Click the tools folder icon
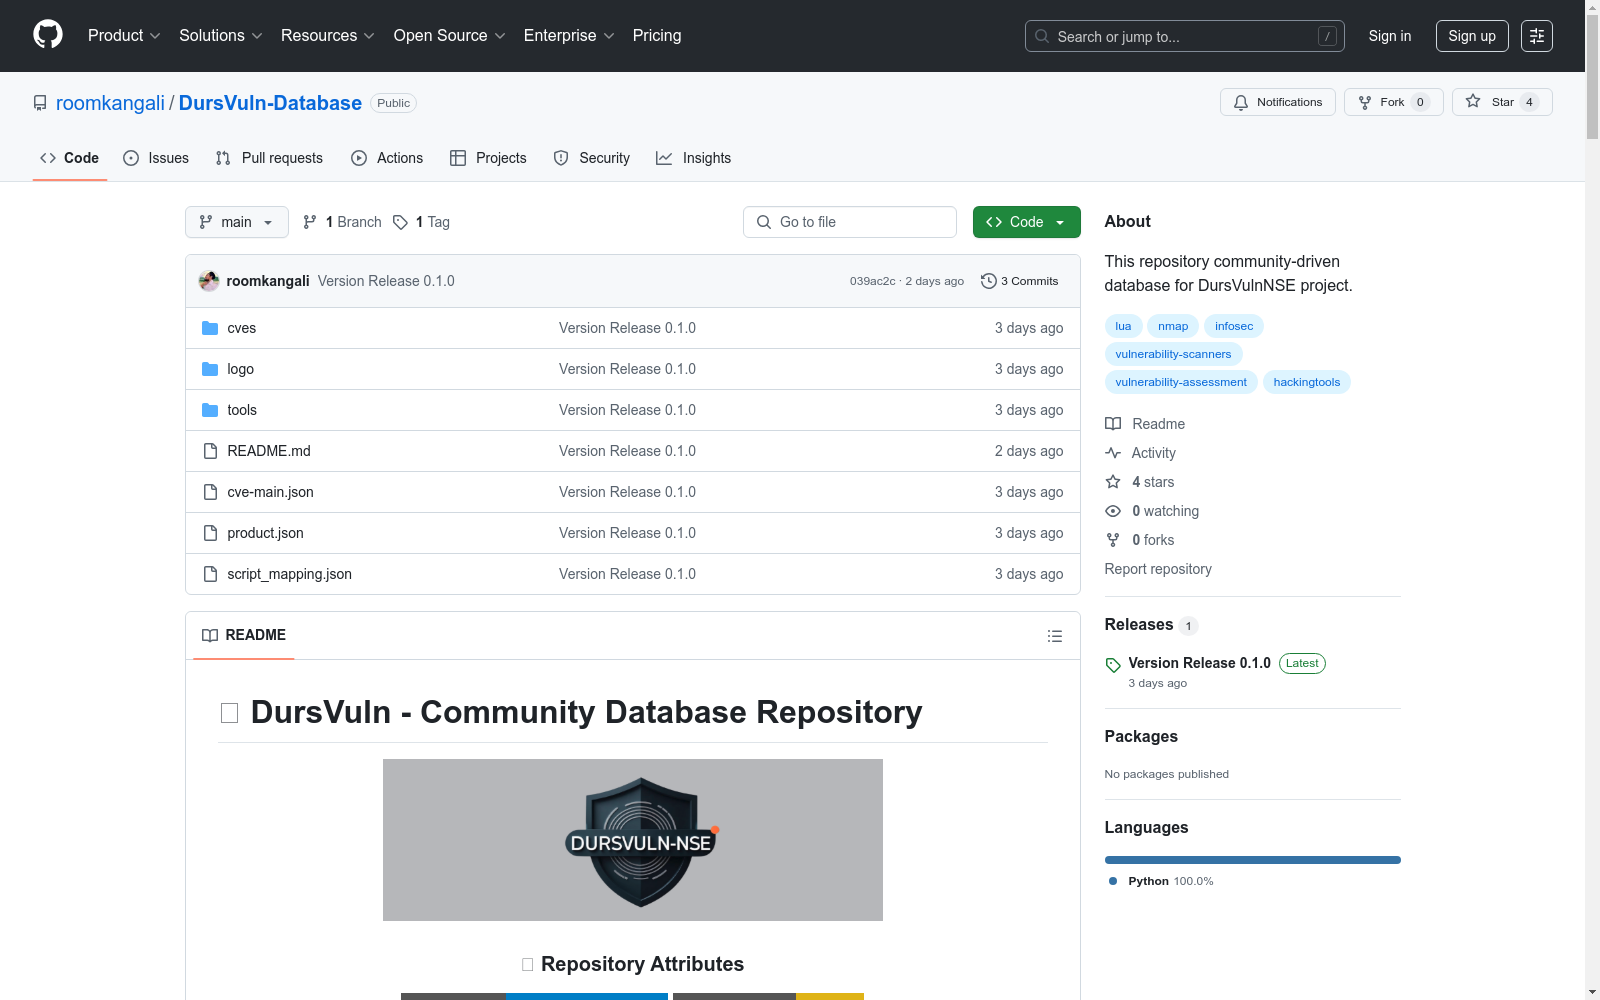Screen dimensions: 1600x1000 pyautogui.click(x=210, y=410)
